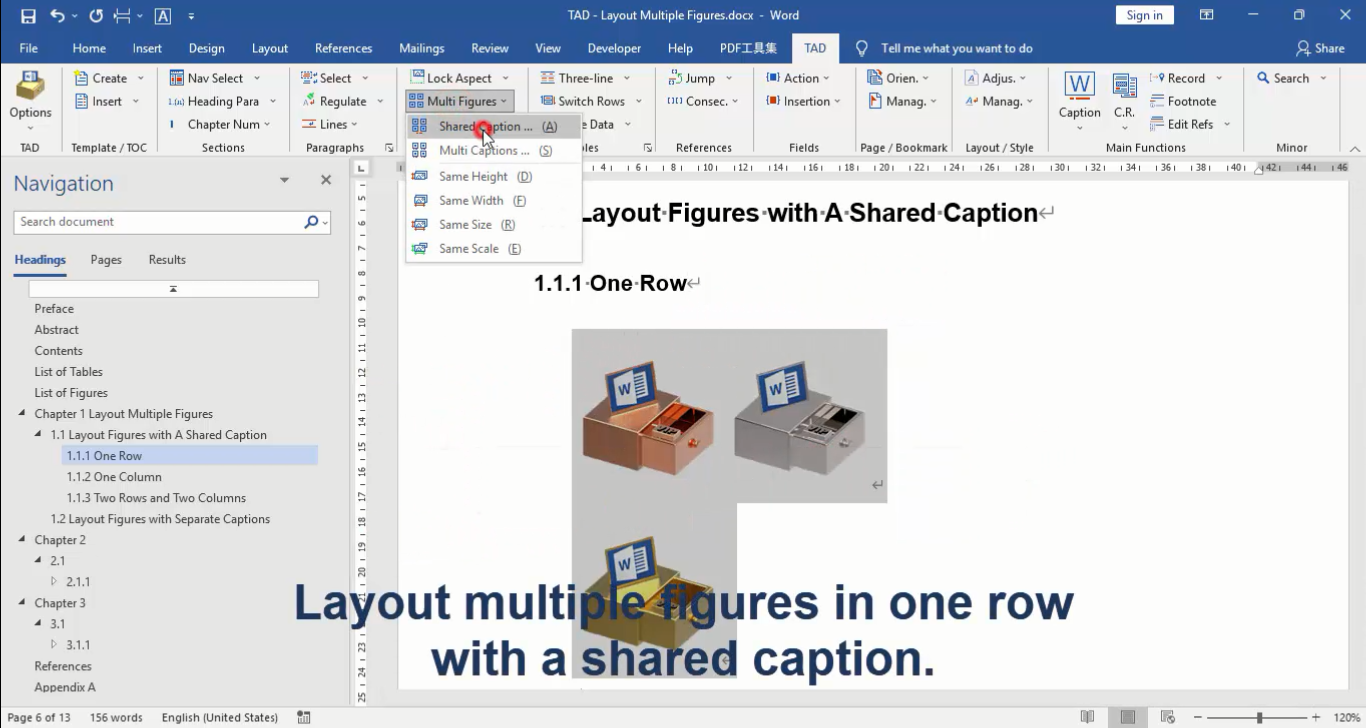
Task: Click the large Caption icon
Action: (x=1079, y=86)
